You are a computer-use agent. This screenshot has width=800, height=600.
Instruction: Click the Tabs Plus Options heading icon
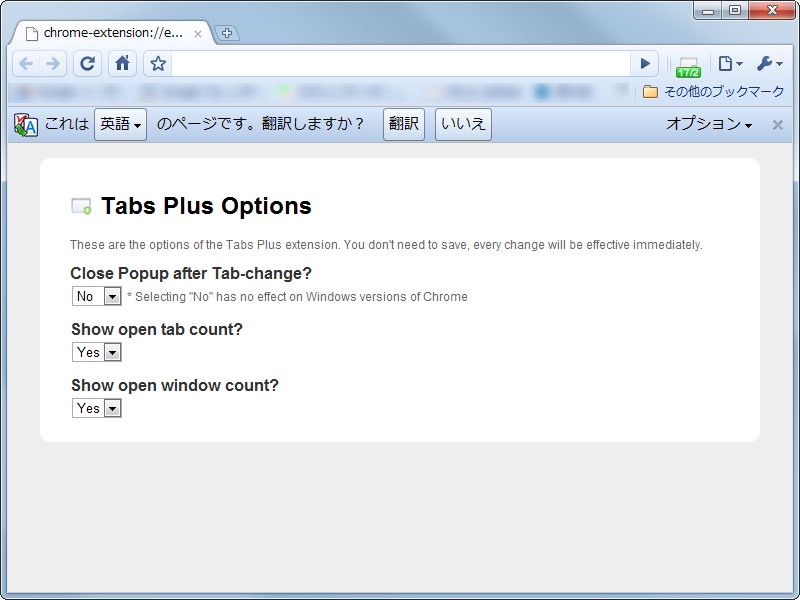pos(81,206)
